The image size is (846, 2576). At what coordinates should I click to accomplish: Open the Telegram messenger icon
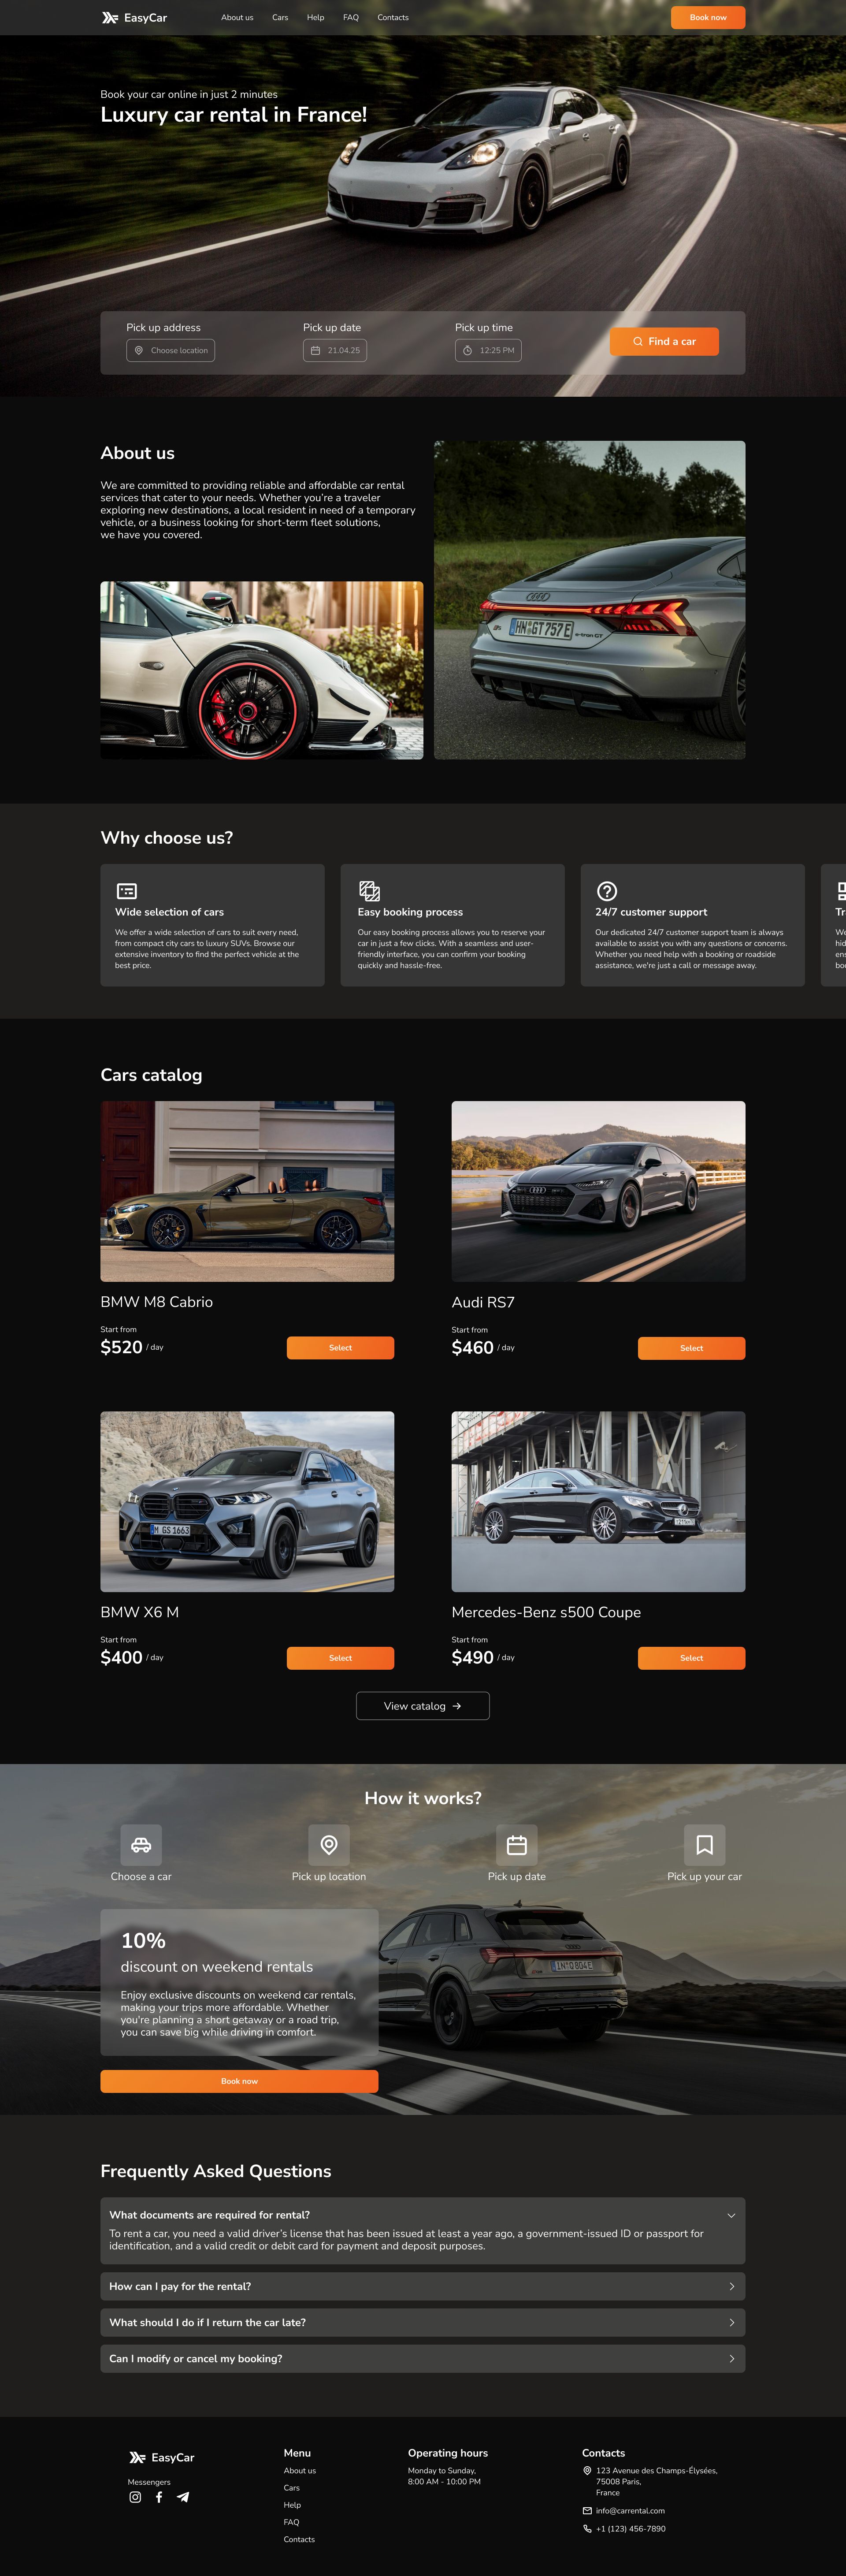(x=183, y=2497)
